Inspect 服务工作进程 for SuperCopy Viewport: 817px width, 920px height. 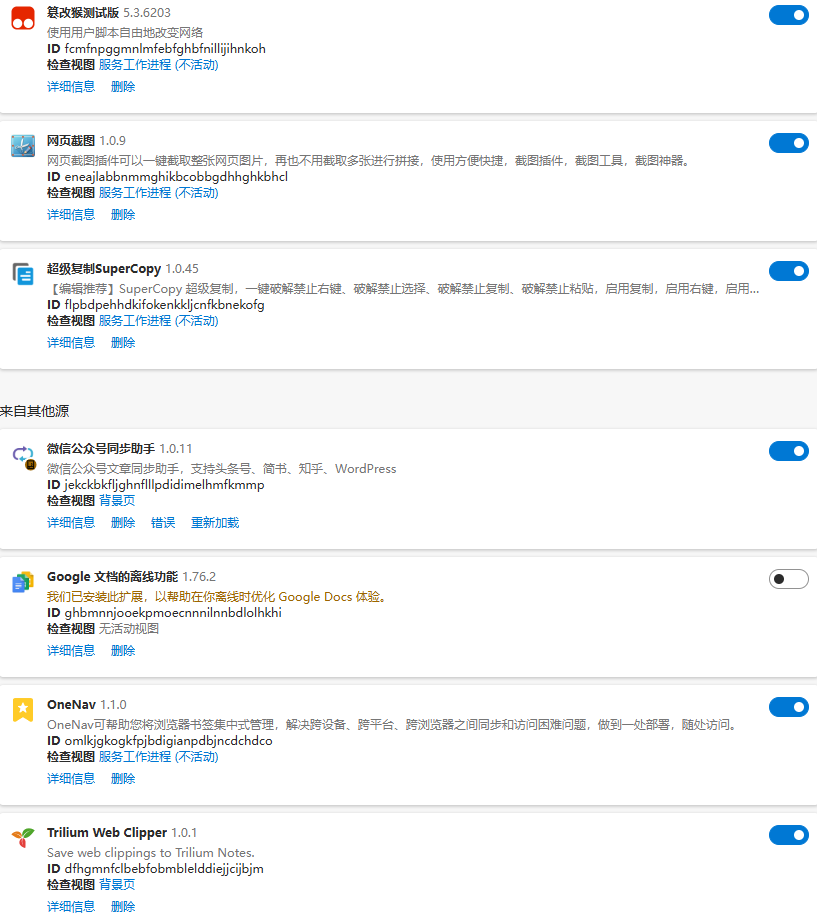[x=158, y=320]
